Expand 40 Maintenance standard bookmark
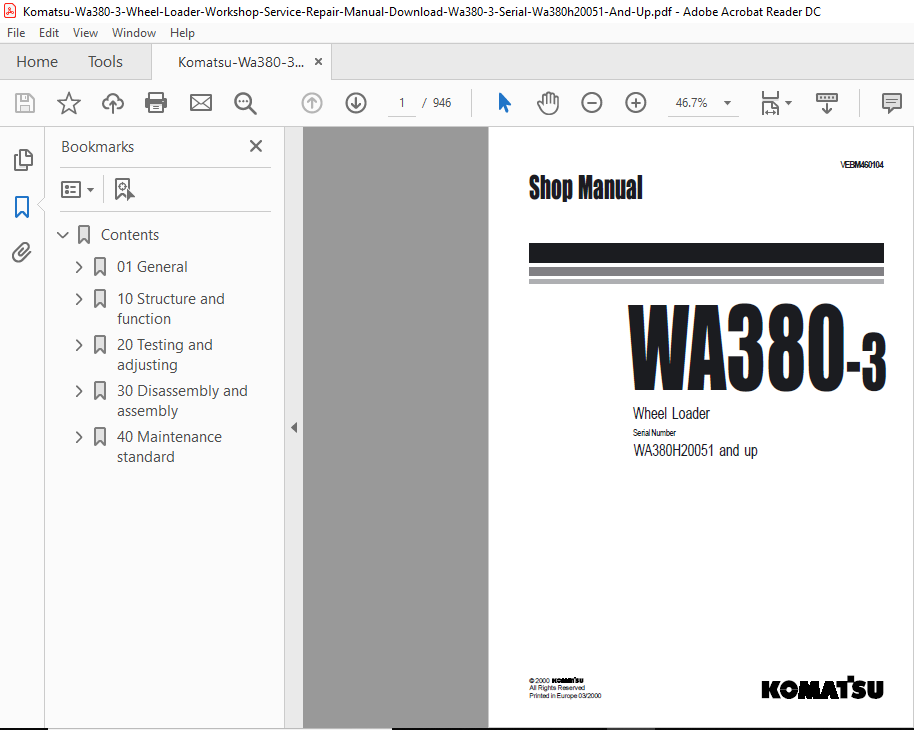Viewport: 914px width, 730px height. tap(79, 437)
